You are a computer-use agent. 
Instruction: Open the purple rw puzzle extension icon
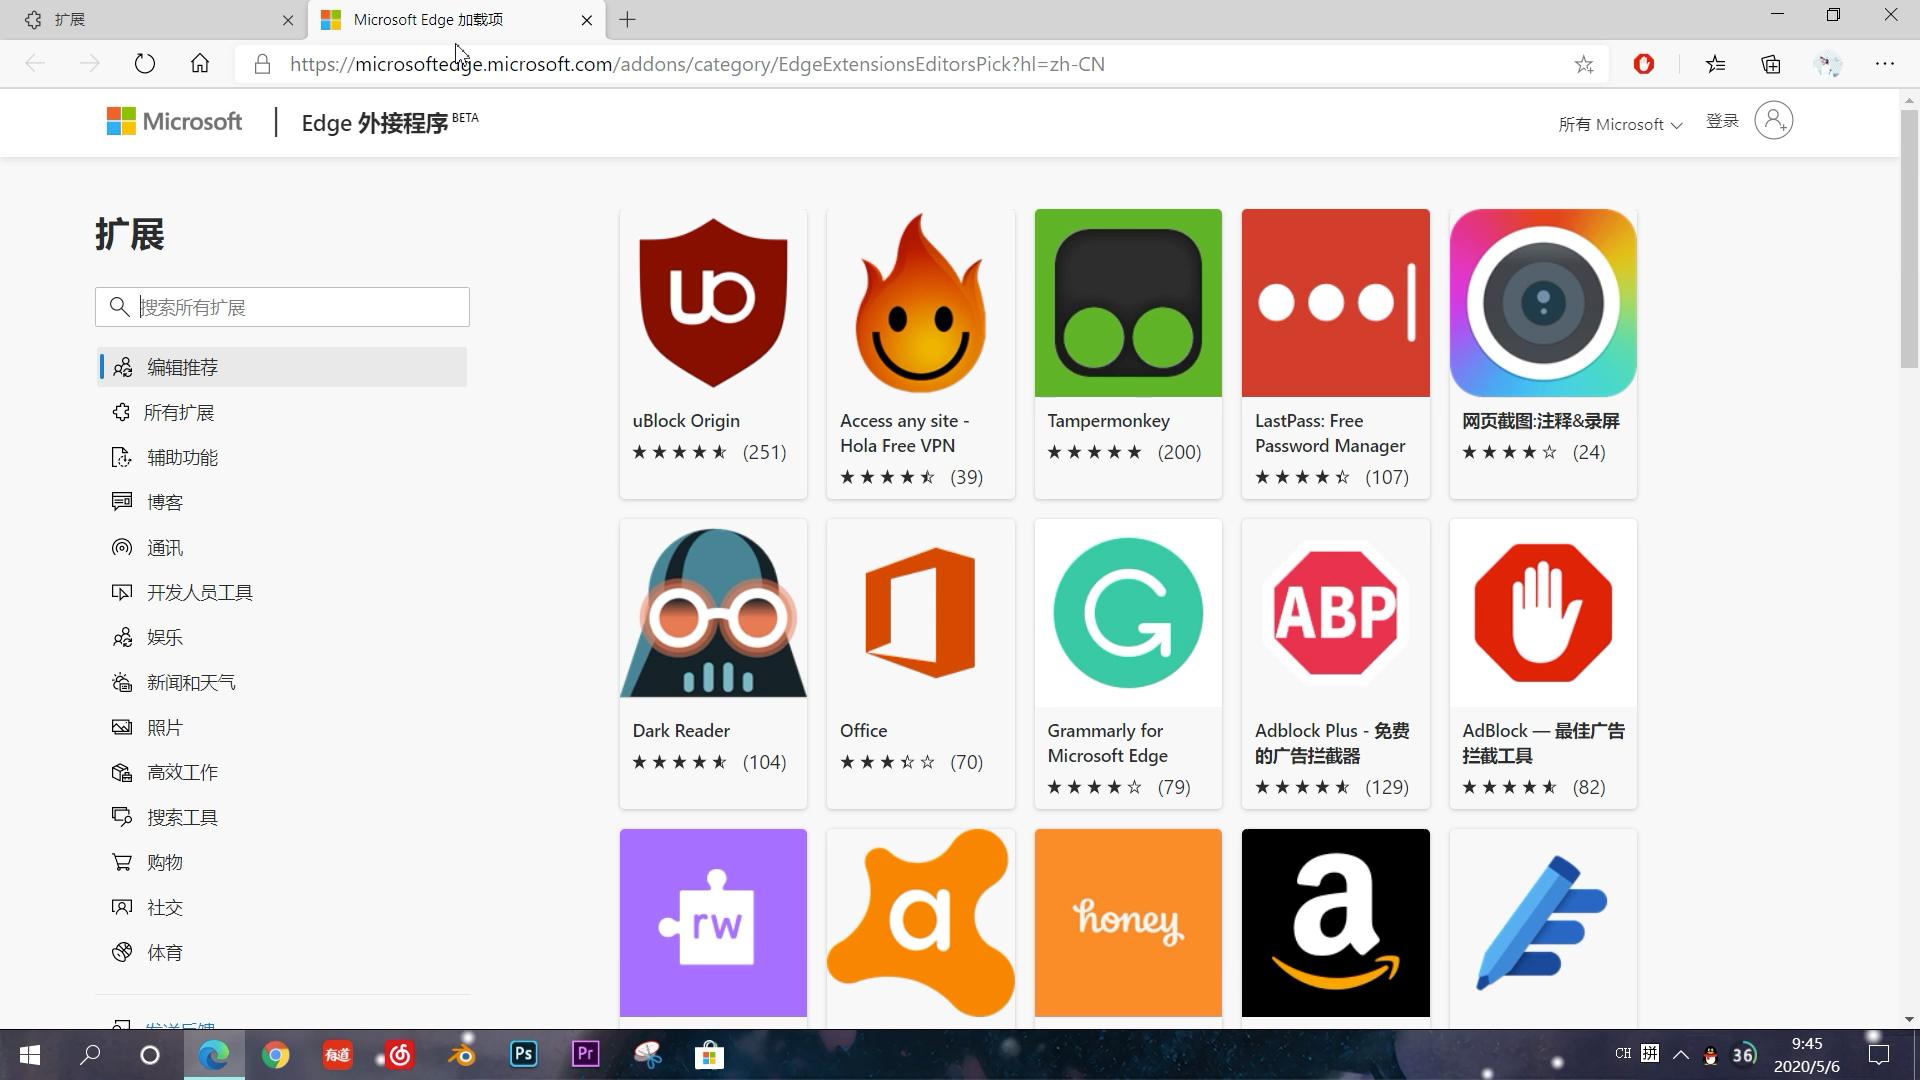tap(713, 923)
